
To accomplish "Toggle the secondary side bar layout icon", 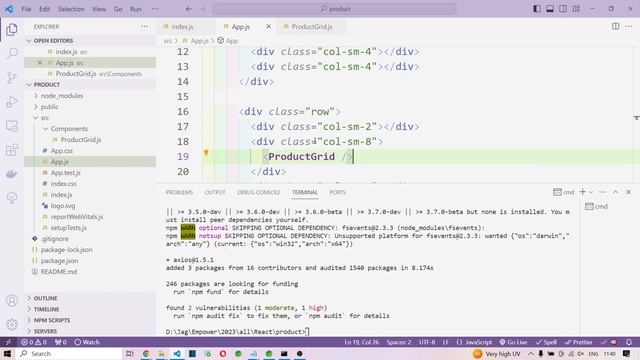I will tap(563, 9).
